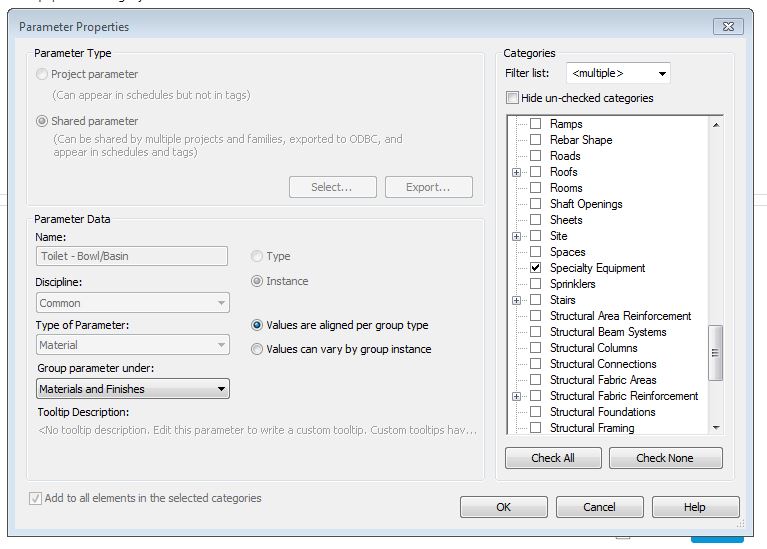
Task: Check the Sheets category box
Action: tap(536, 220)
